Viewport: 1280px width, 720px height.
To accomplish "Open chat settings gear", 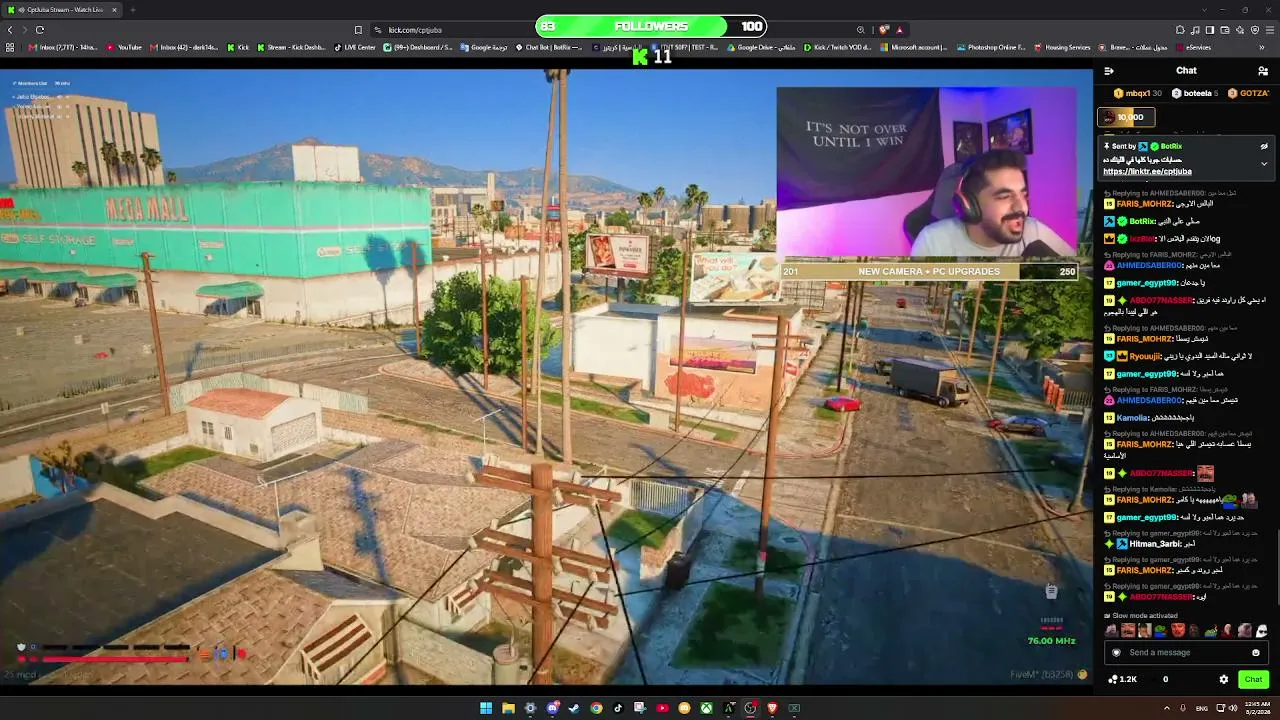I will (x=1223, y=680).
